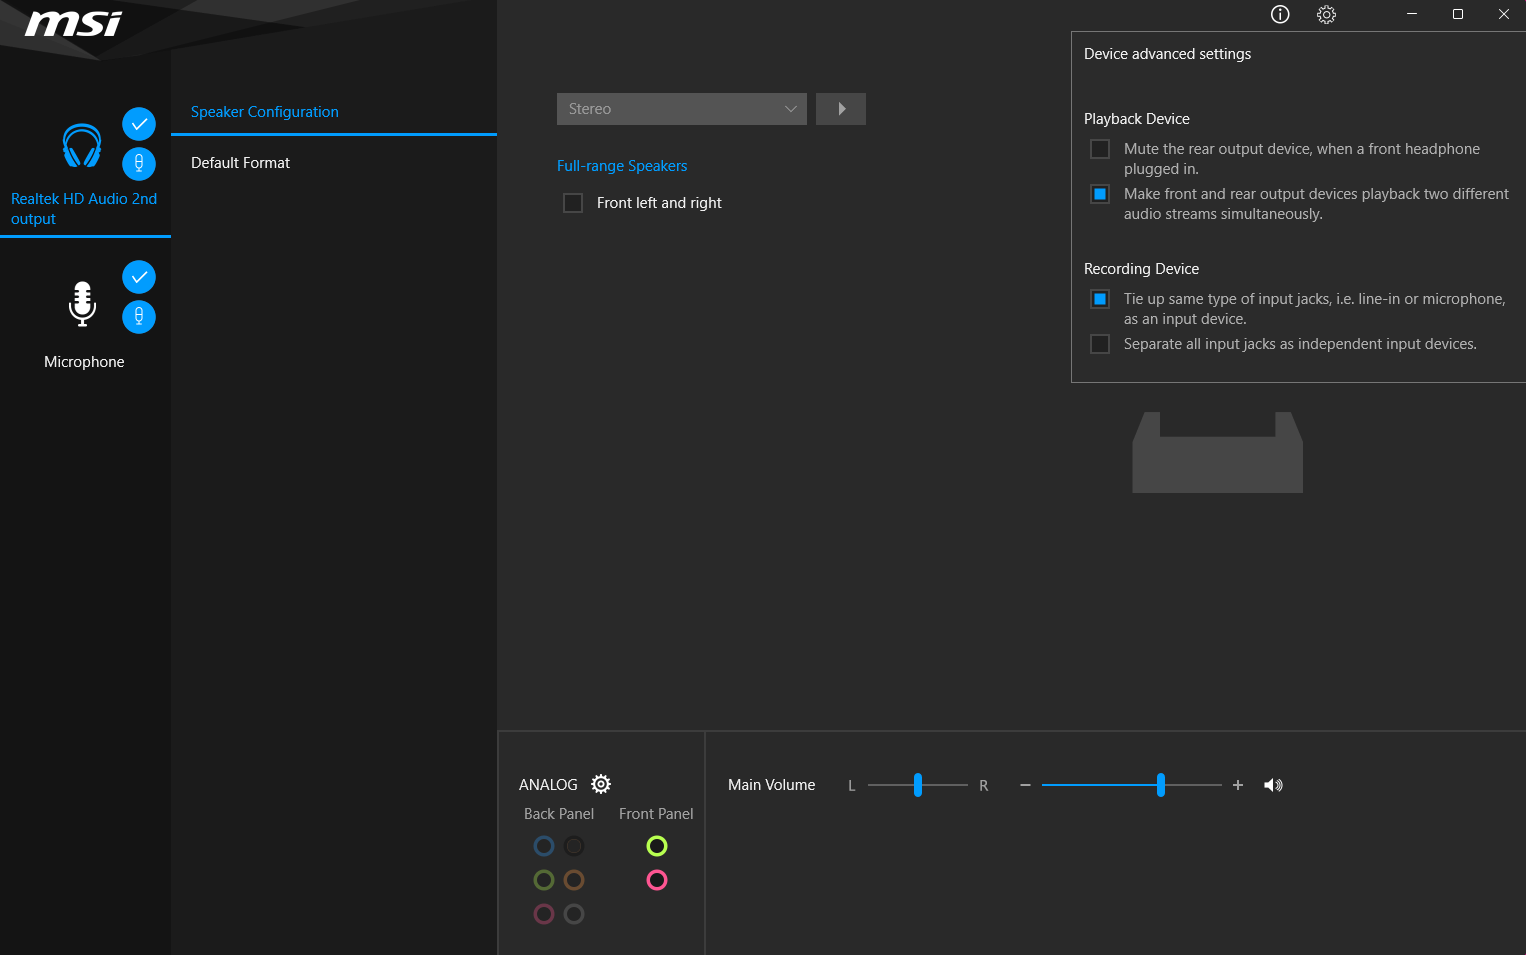The width and height of the screenshot is (1526, 955).
Task: Click the ANALOG label
Action: click(548, 785)
